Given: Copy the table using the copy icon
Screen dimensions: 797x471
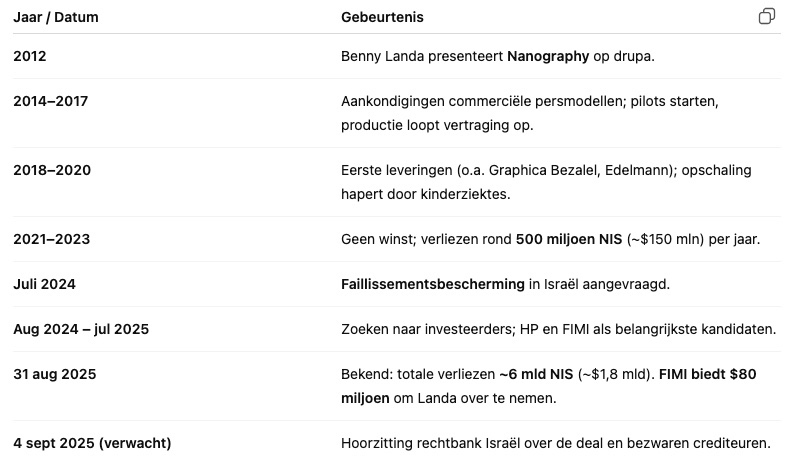Looking at the screenshot, I should pyautogui.click(x=767, y=16).
